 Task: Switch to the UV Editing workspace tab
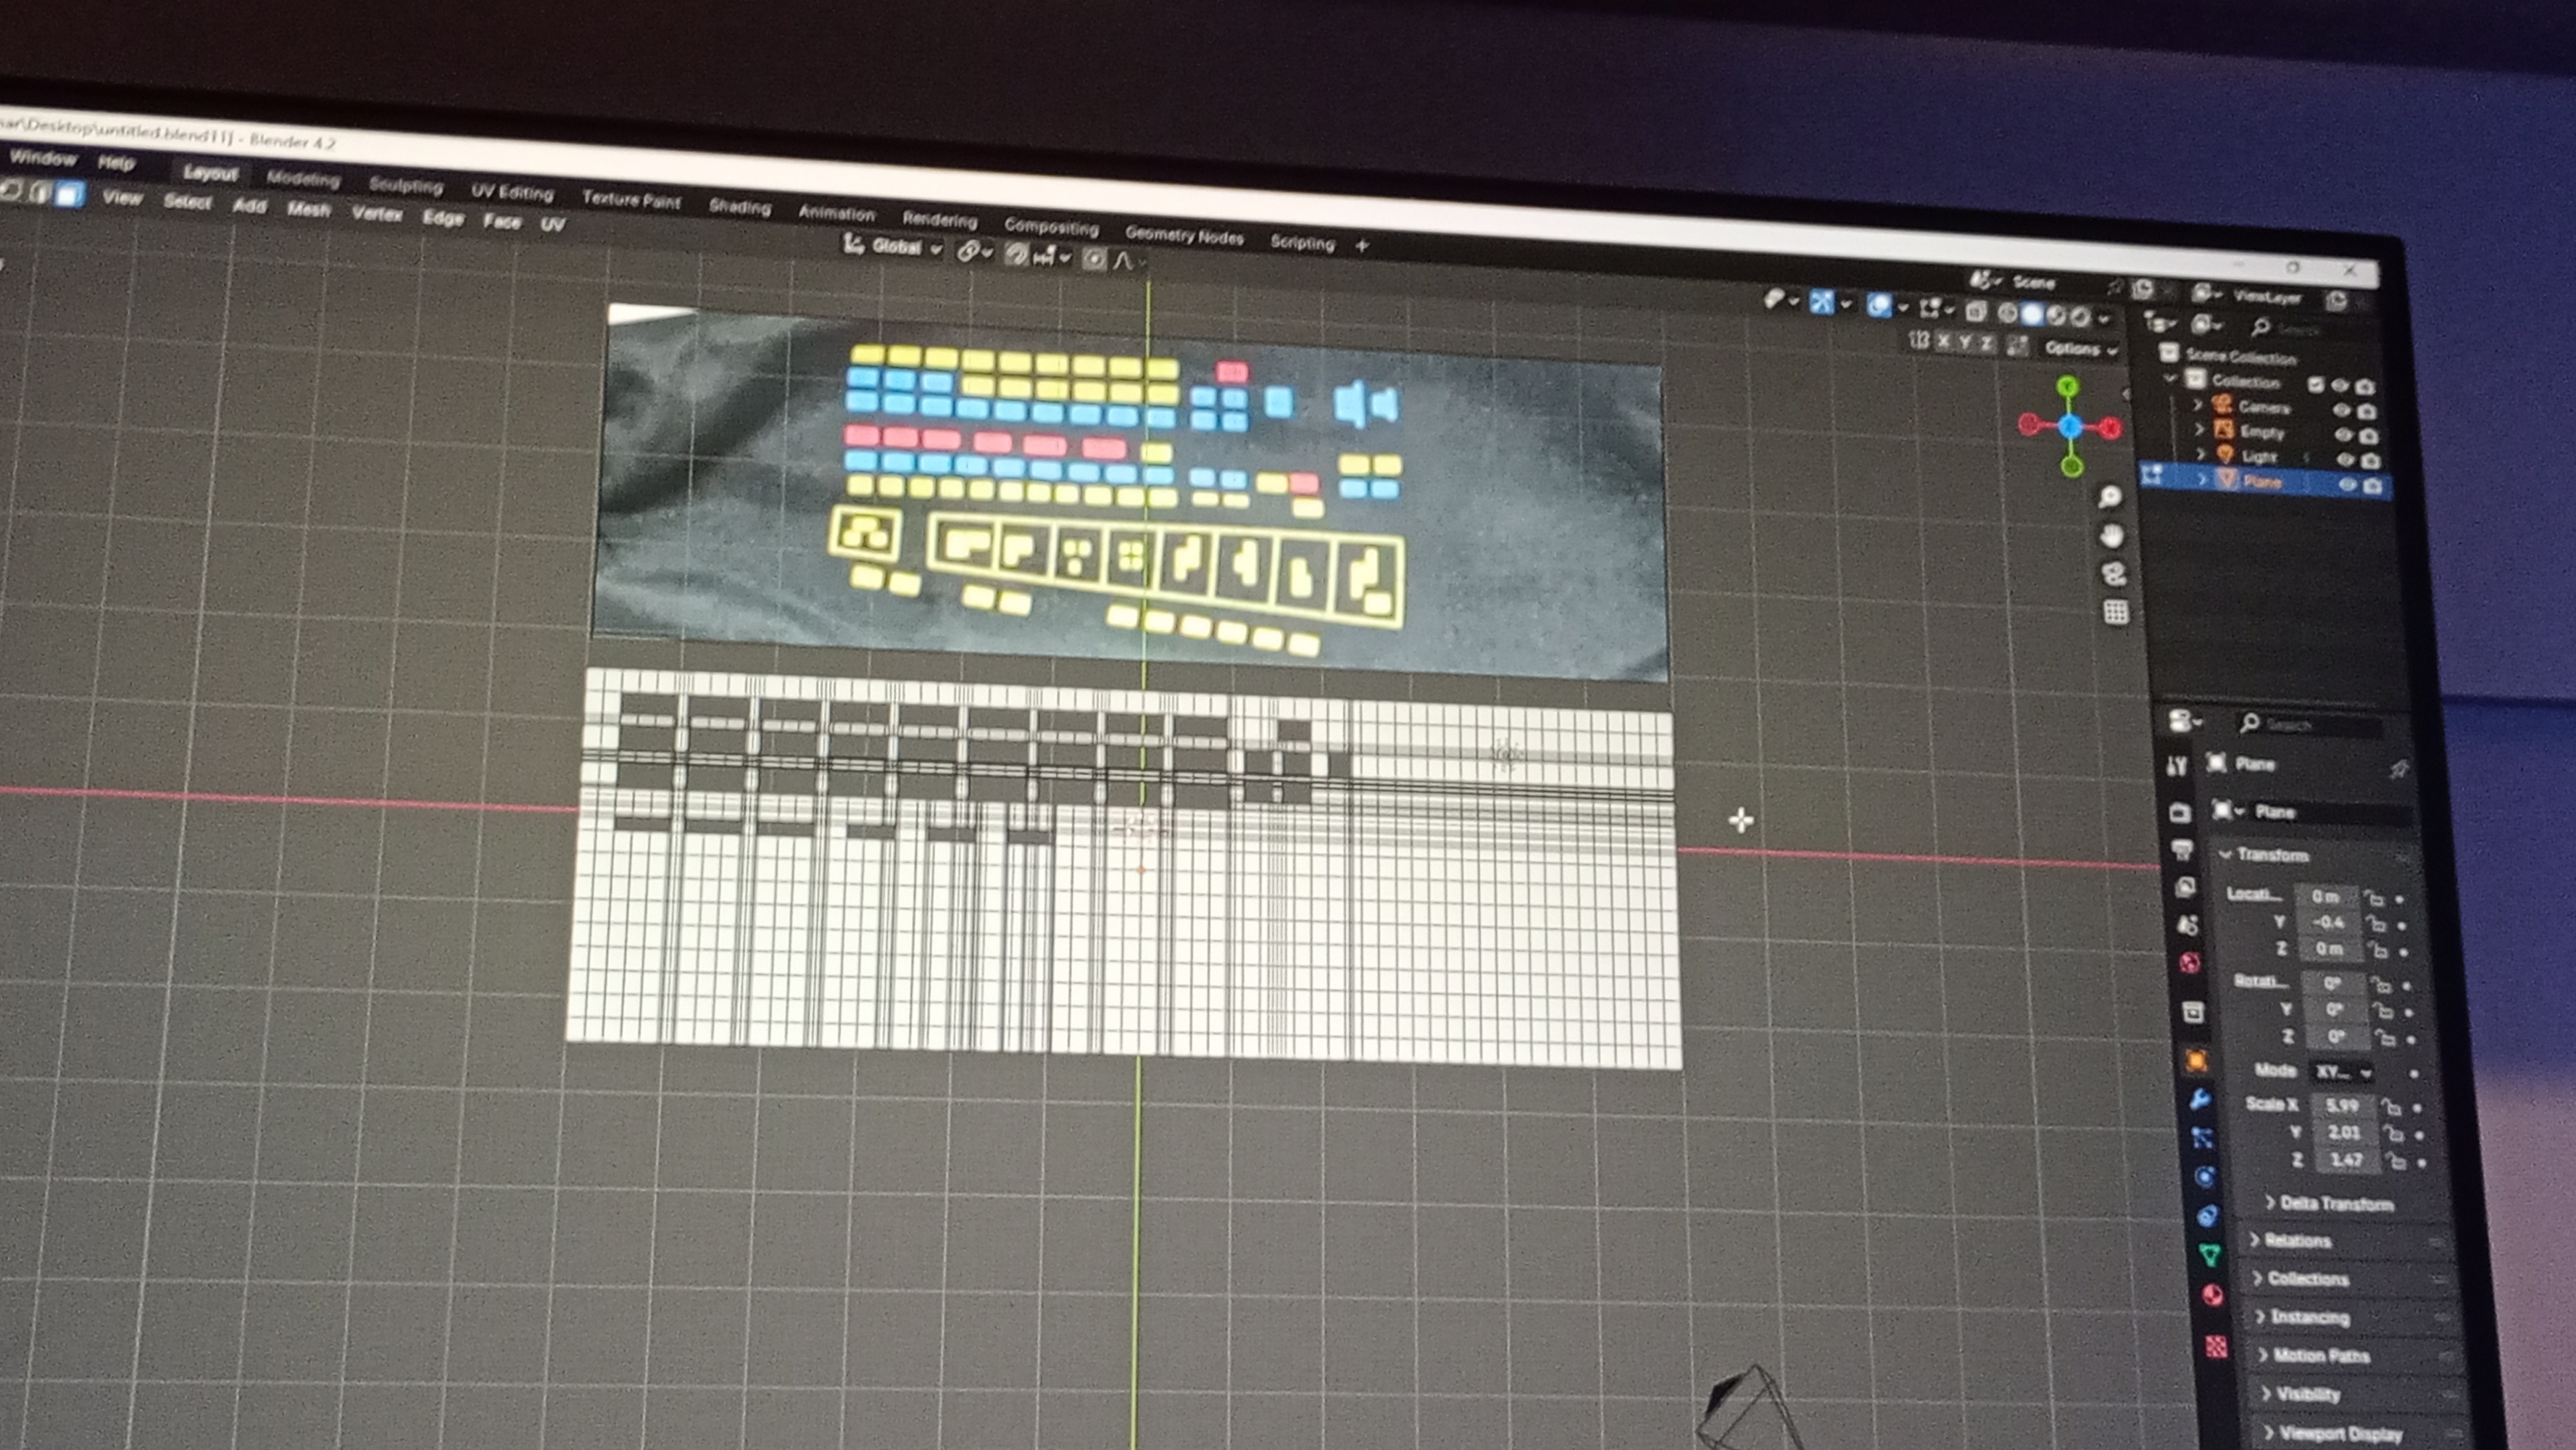(511, 192)
